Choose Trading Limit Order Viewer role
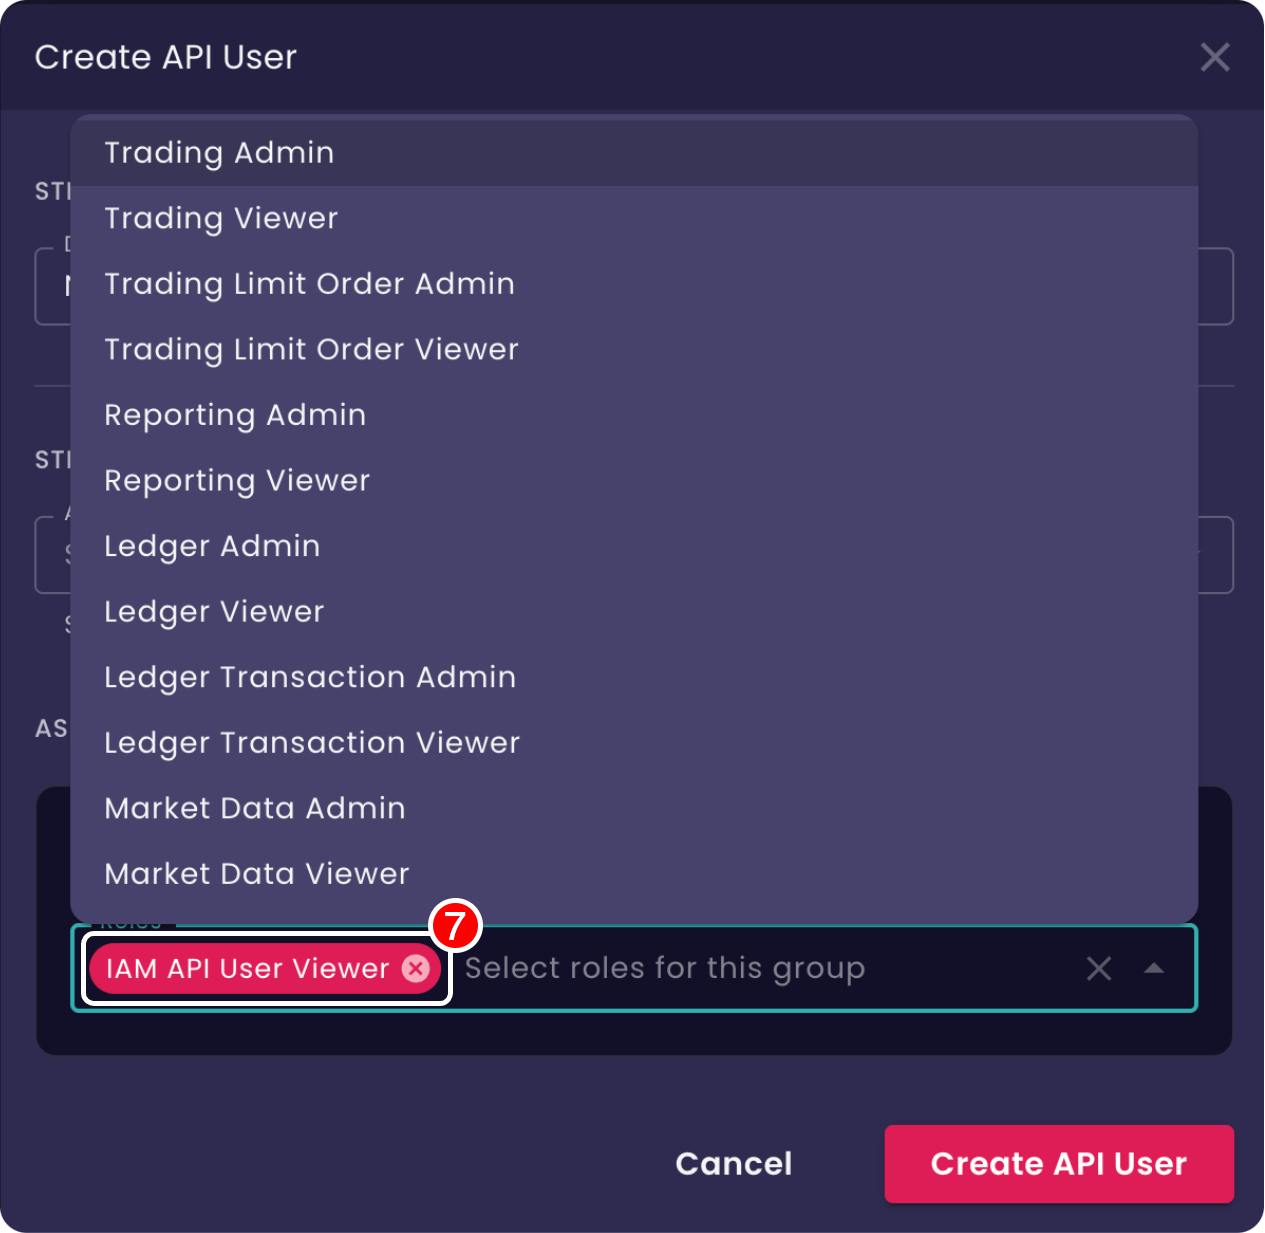The height and width of the screenshot is (1233, 1265). click(311, 349)
